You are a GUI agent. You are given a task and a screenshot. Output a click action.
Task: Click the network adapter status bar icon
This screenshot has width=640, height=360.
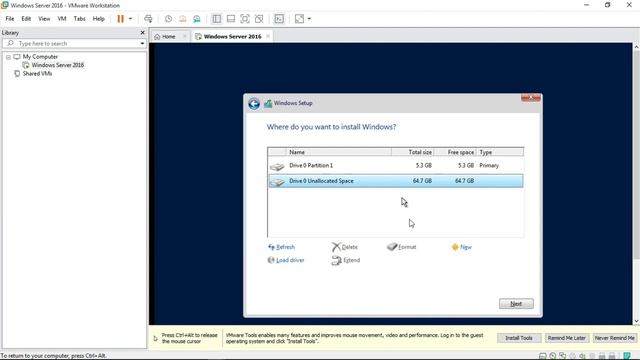point(563,356)
